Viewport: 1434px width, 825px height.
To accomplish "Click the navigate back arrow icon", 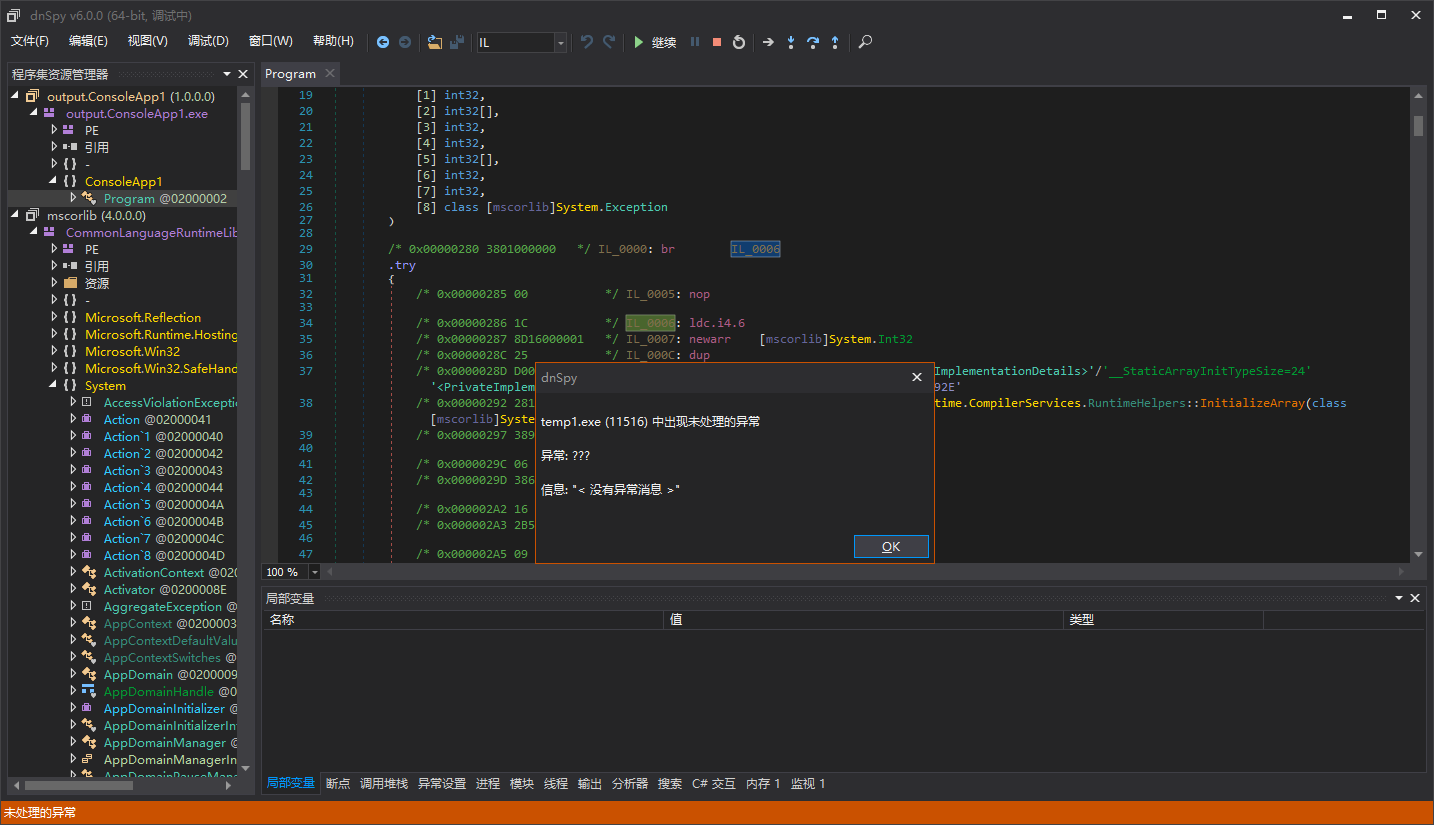I will (x=383, y=42).
